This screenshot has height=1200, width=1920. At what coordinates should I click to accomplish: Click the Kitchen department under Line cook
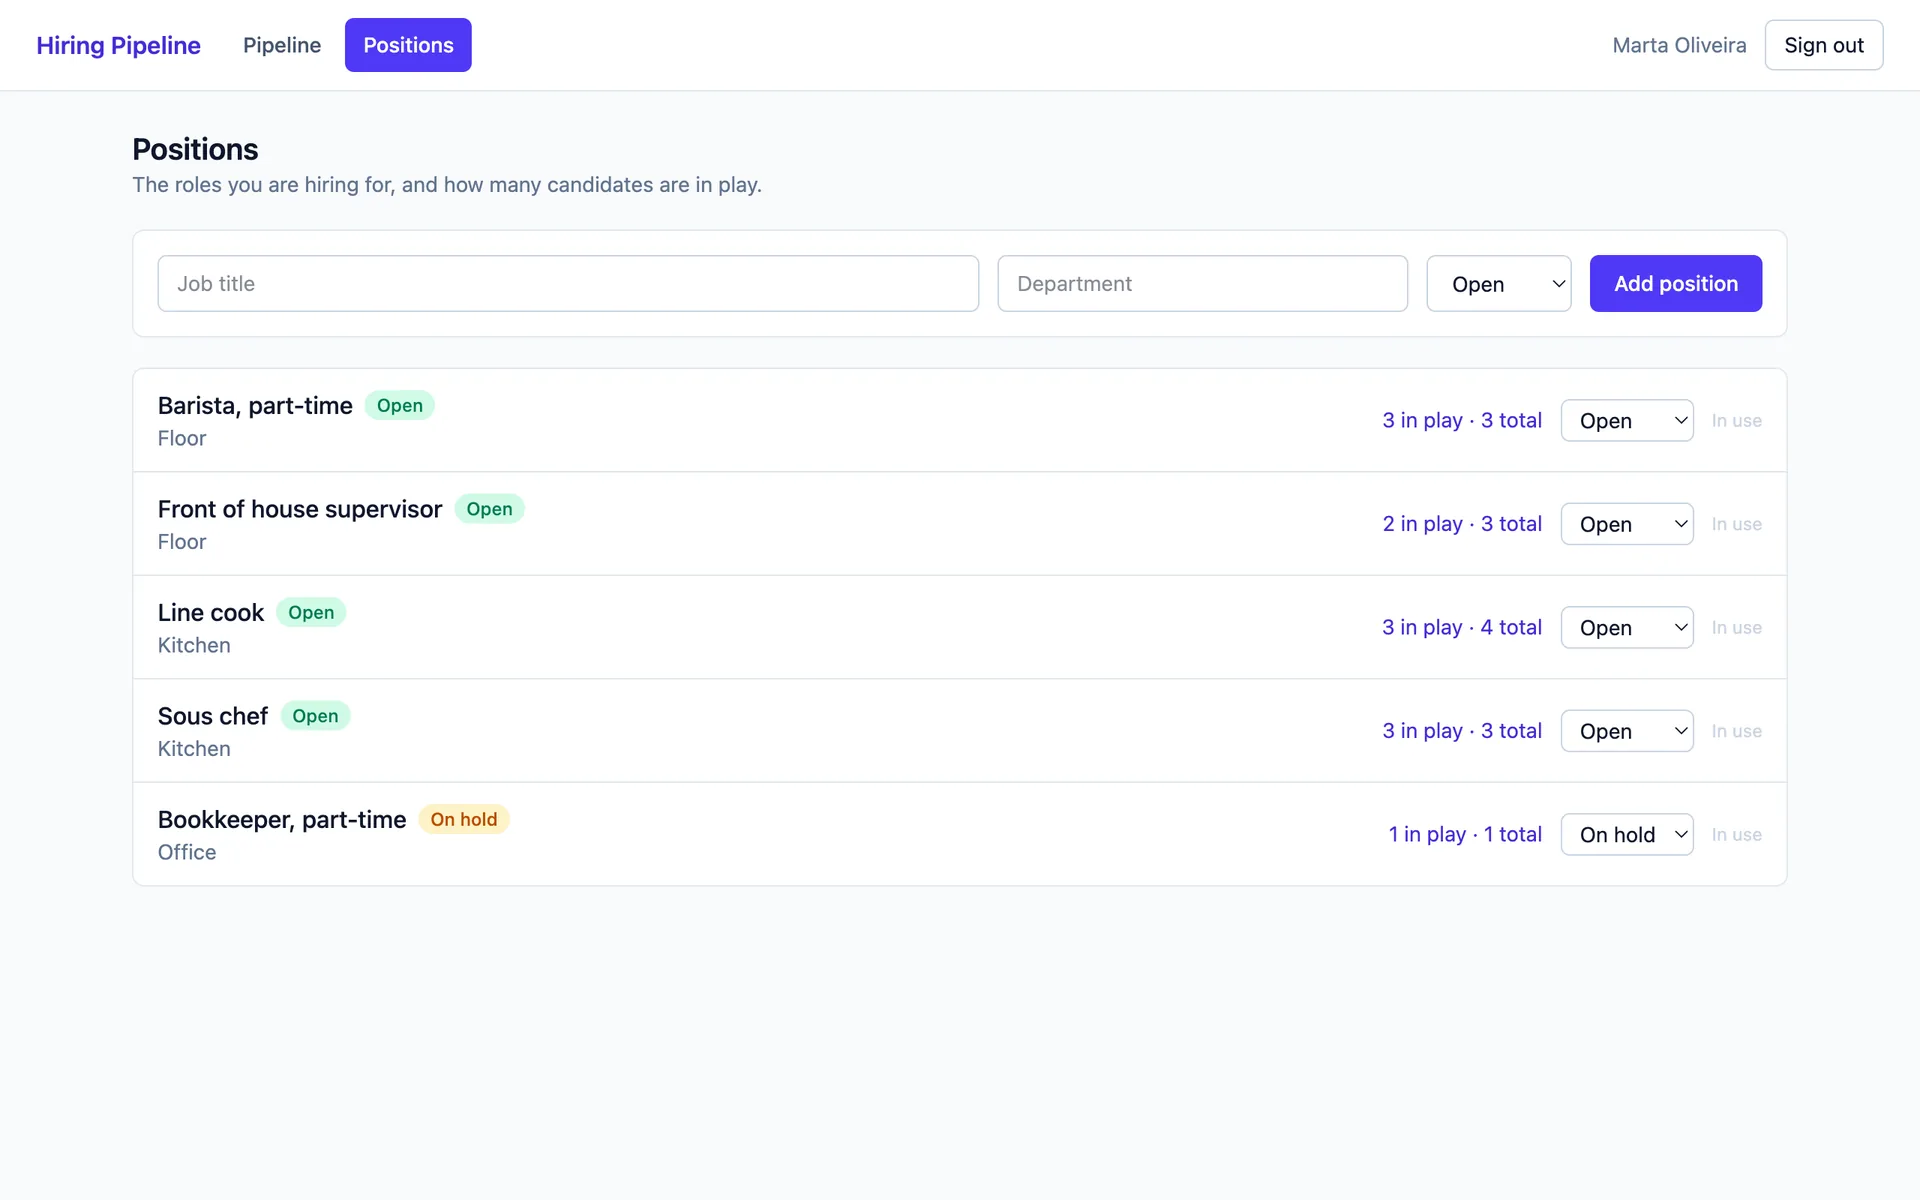pyautogui.click(x=194, y=646)
